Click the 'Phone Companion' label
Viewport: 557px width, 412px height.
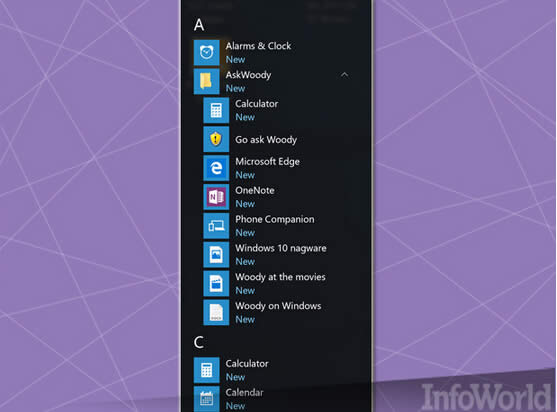(275, 219)
